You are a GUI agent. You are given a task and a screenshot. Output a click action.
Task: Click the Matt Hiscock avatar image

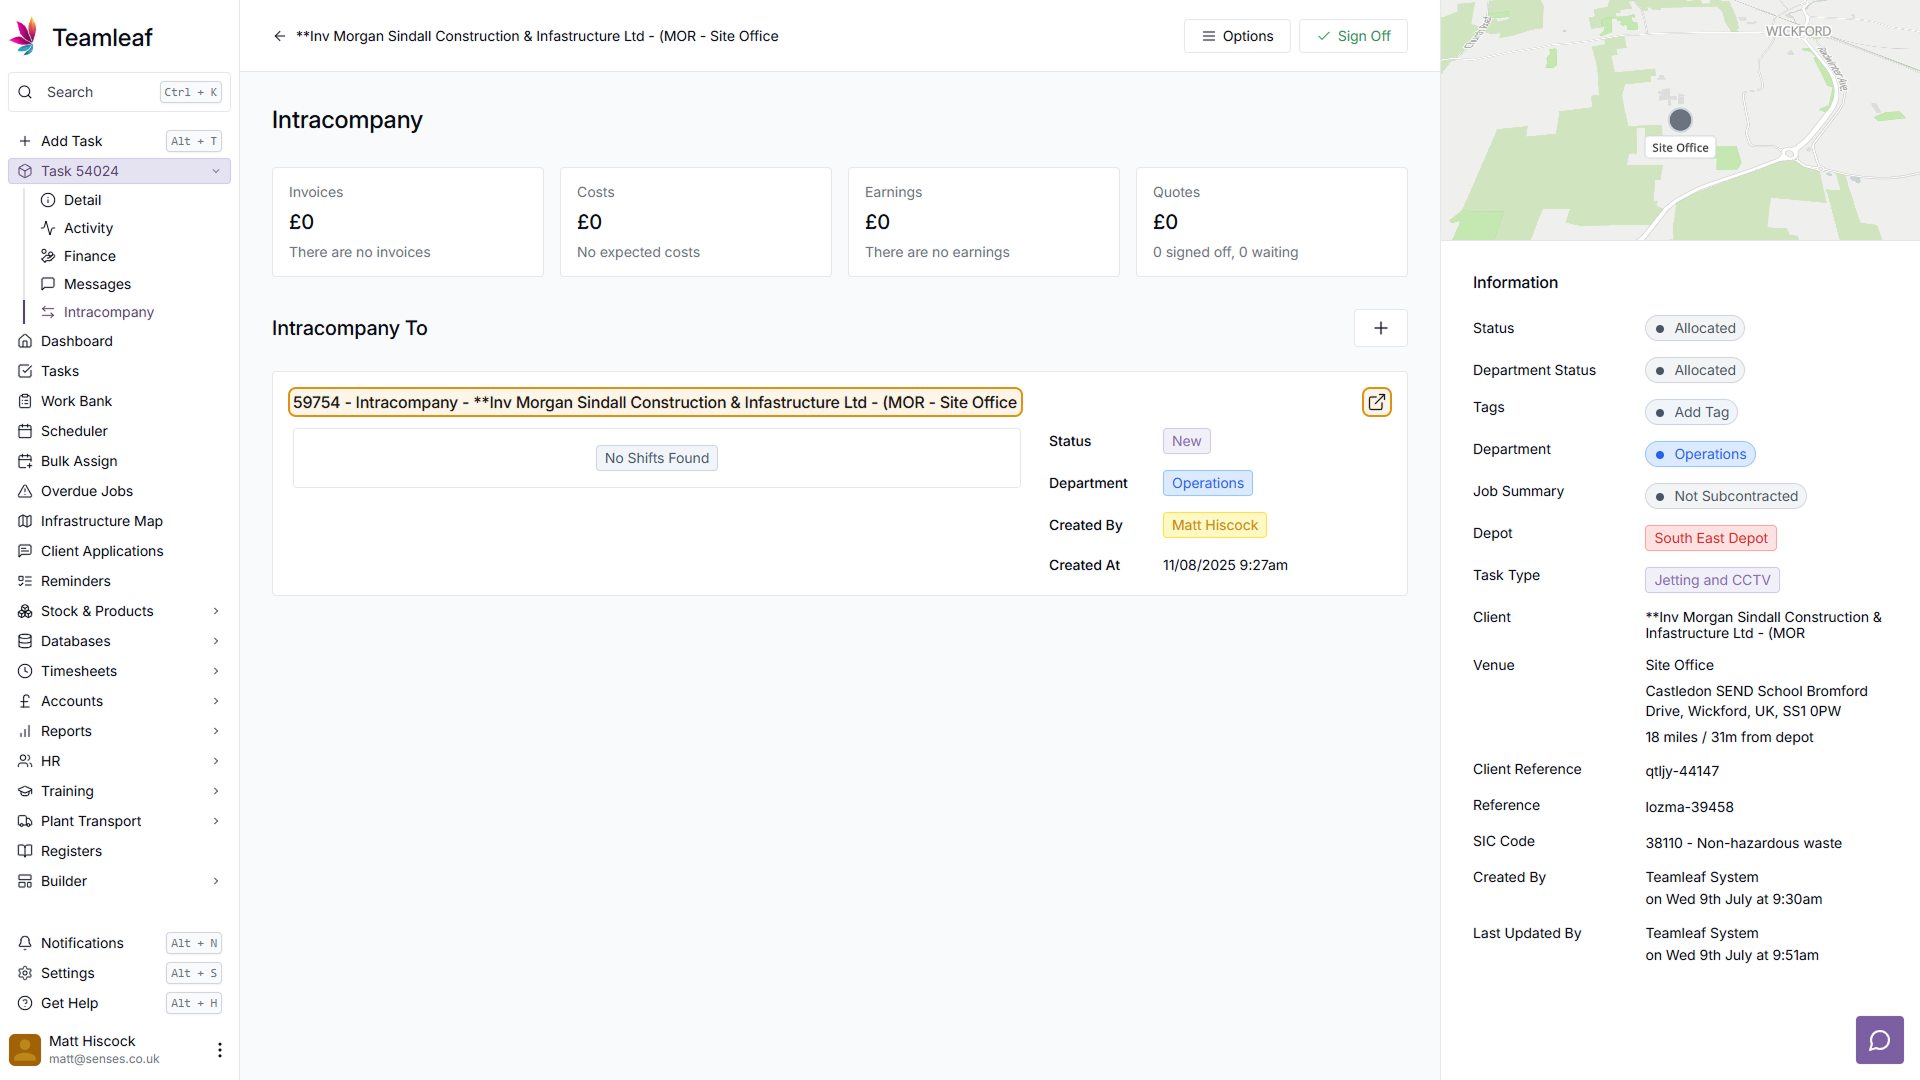(25, 1050)
